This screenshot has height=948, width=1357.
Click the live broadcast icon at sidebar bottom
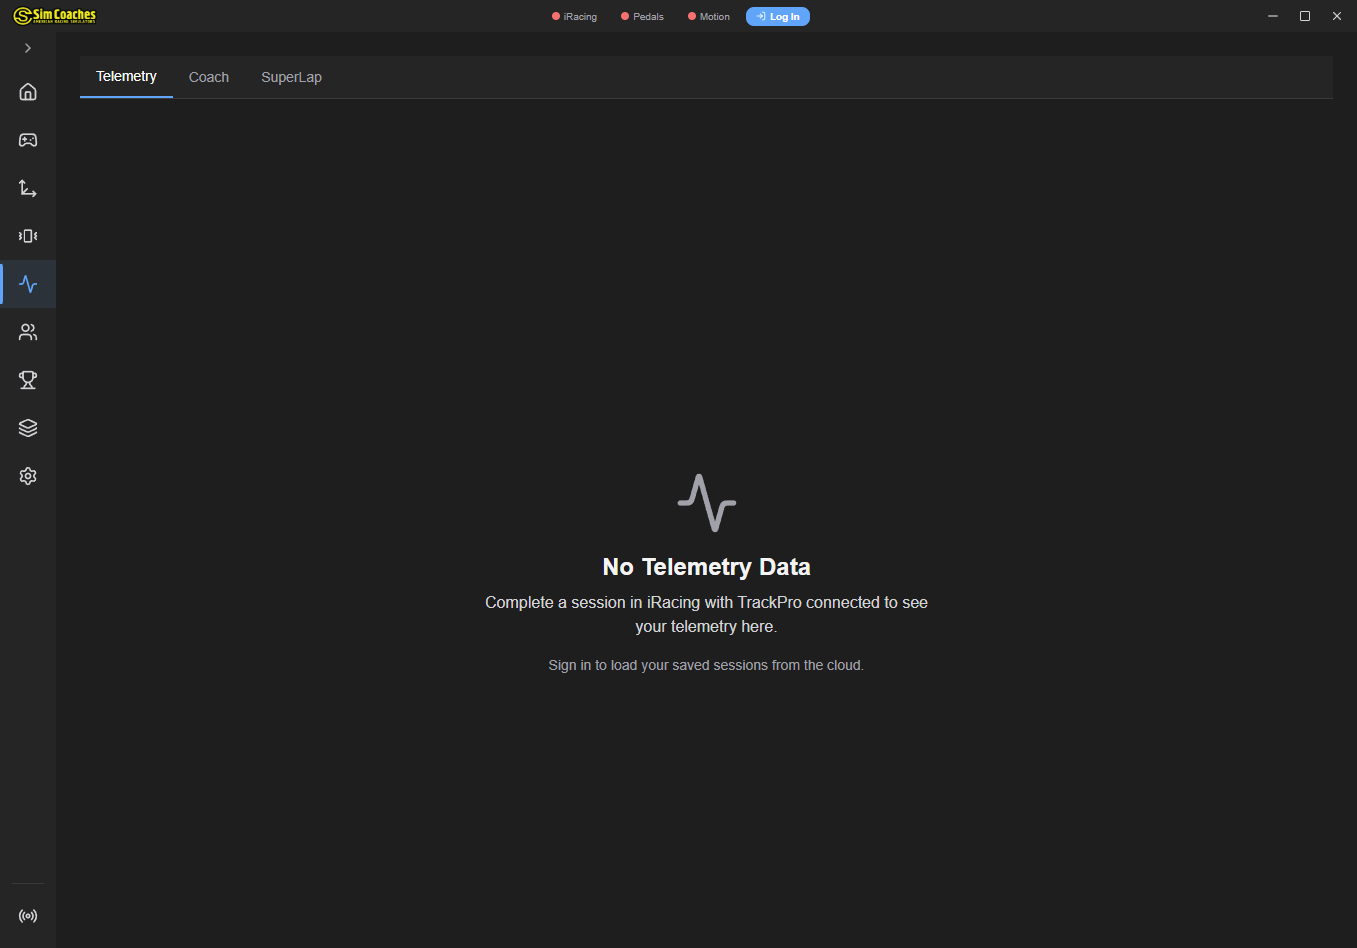(x=27, y=915)
